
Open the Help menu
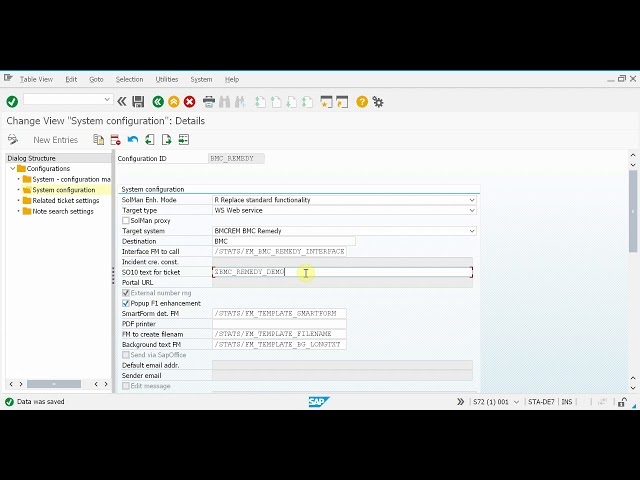[x=232, y=79]
